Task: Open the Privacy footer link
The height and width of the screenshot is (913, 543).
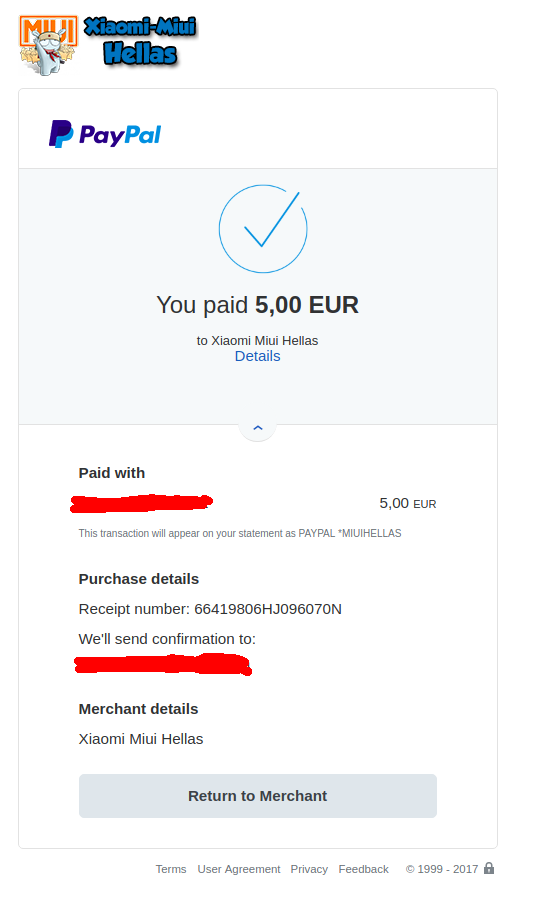Action: [309, 869]
